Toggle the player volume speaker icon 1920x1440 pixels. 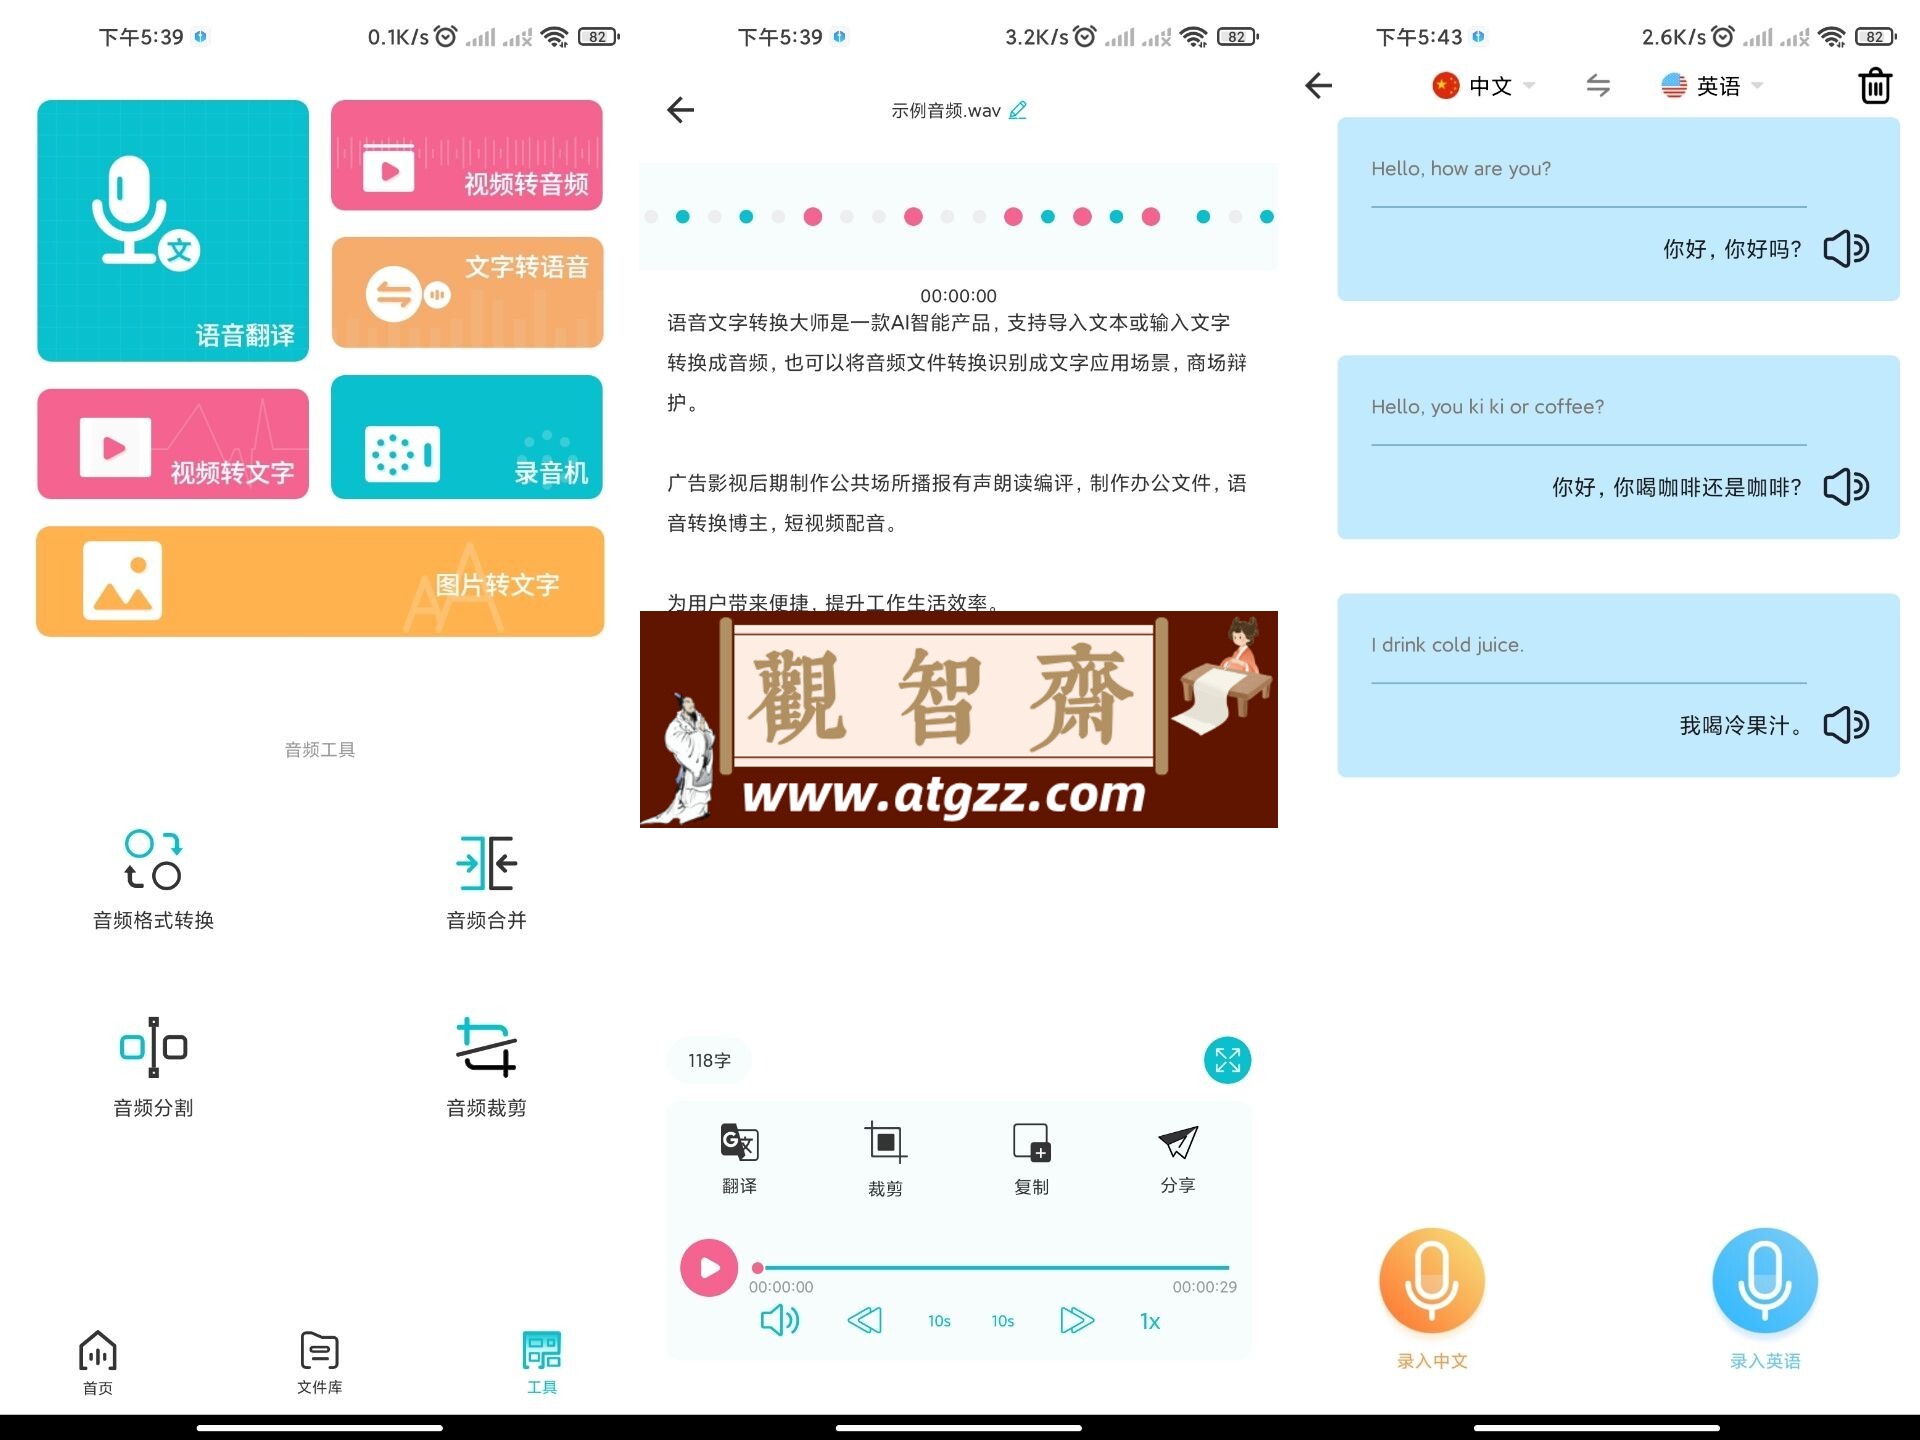coord(780,1321)
